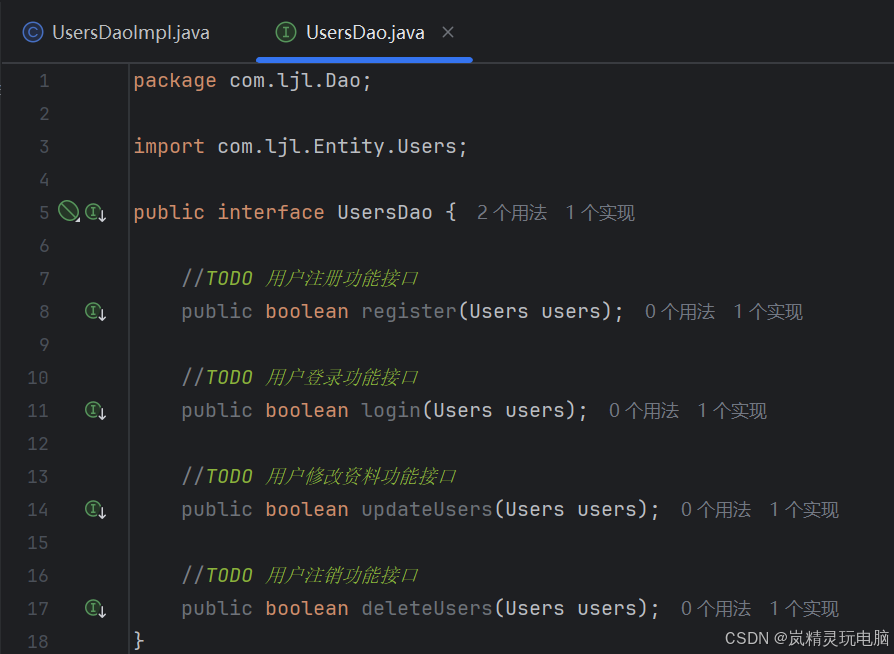Click the 'package' keyword on line 1

[175, 81]
